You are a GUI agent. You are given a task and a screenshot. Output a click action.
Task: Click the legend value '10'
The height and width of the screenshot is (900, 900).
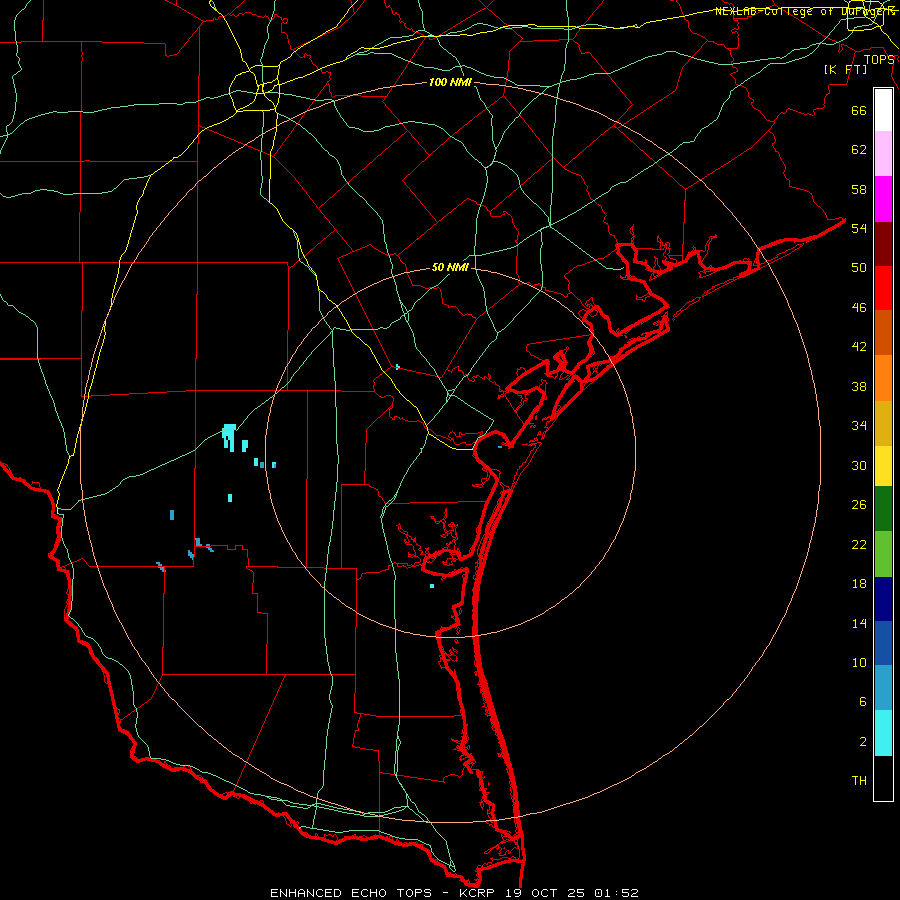point(859,663)
